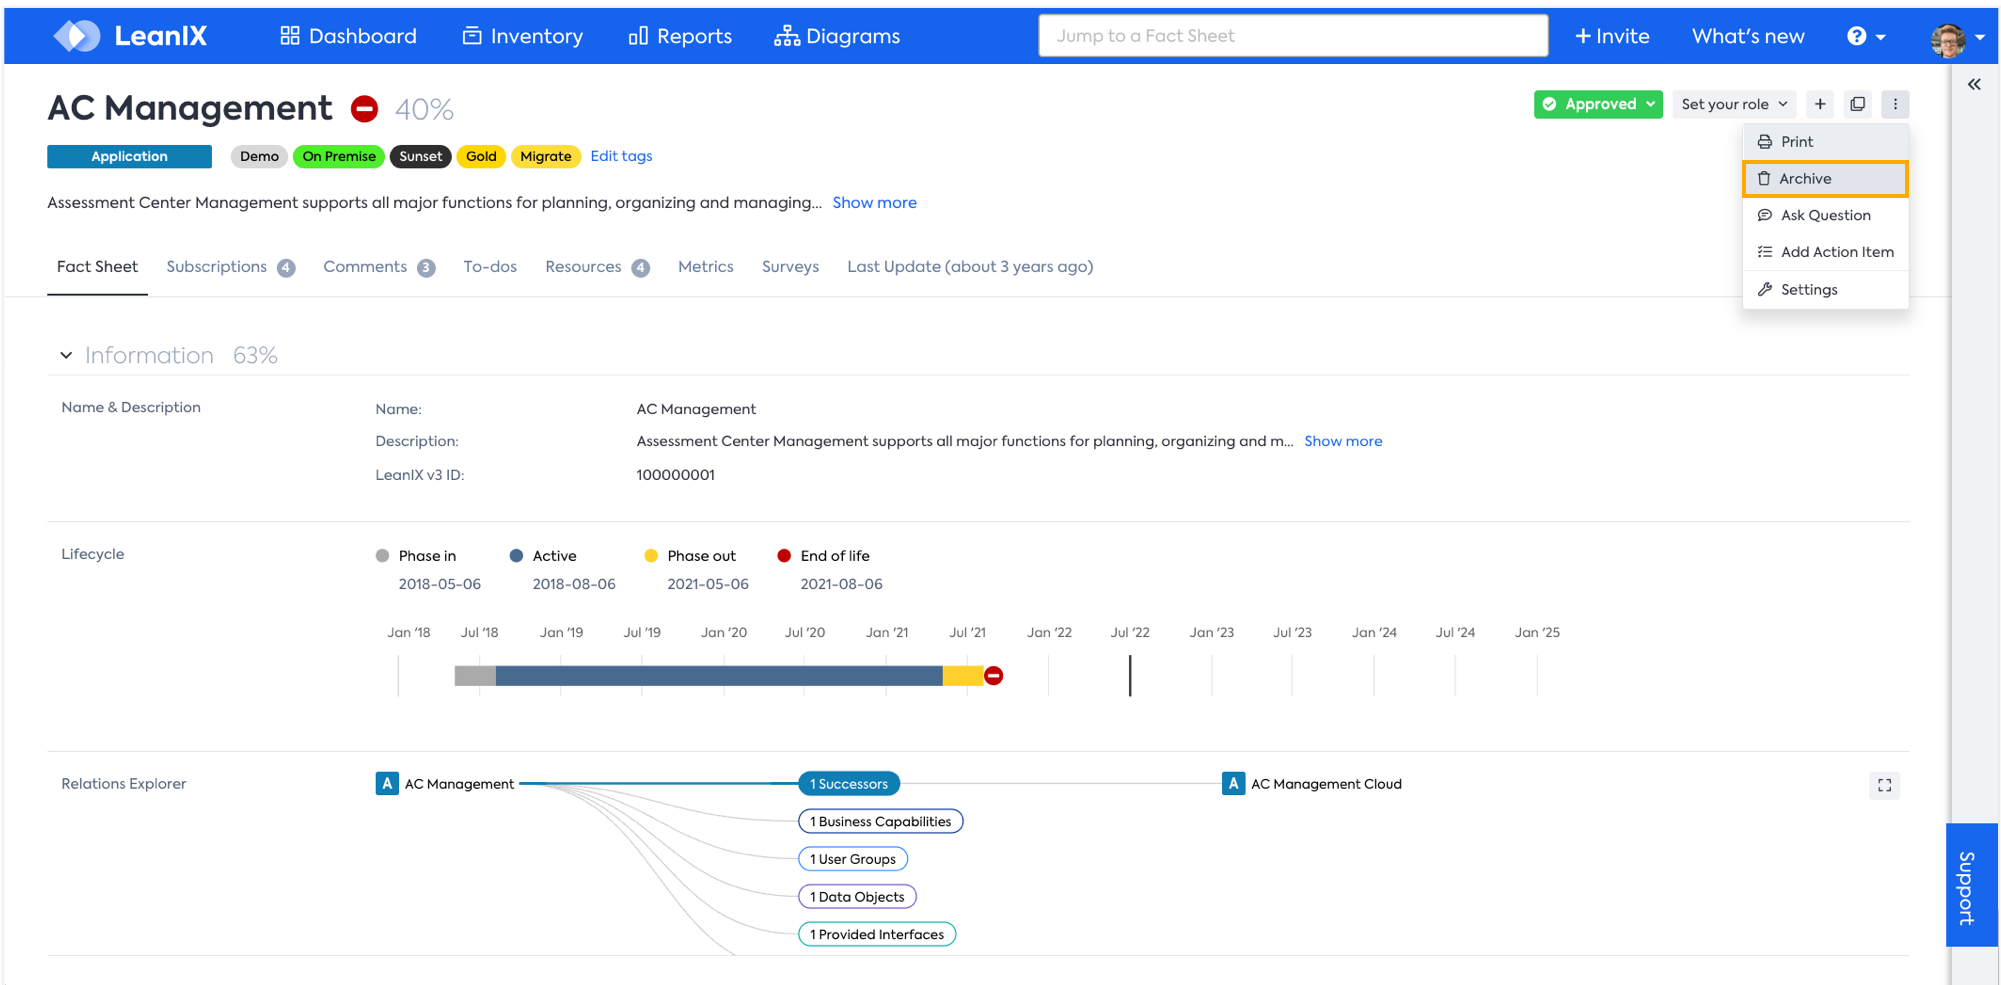Switch to the Surveys tab

tap(790, 267)
